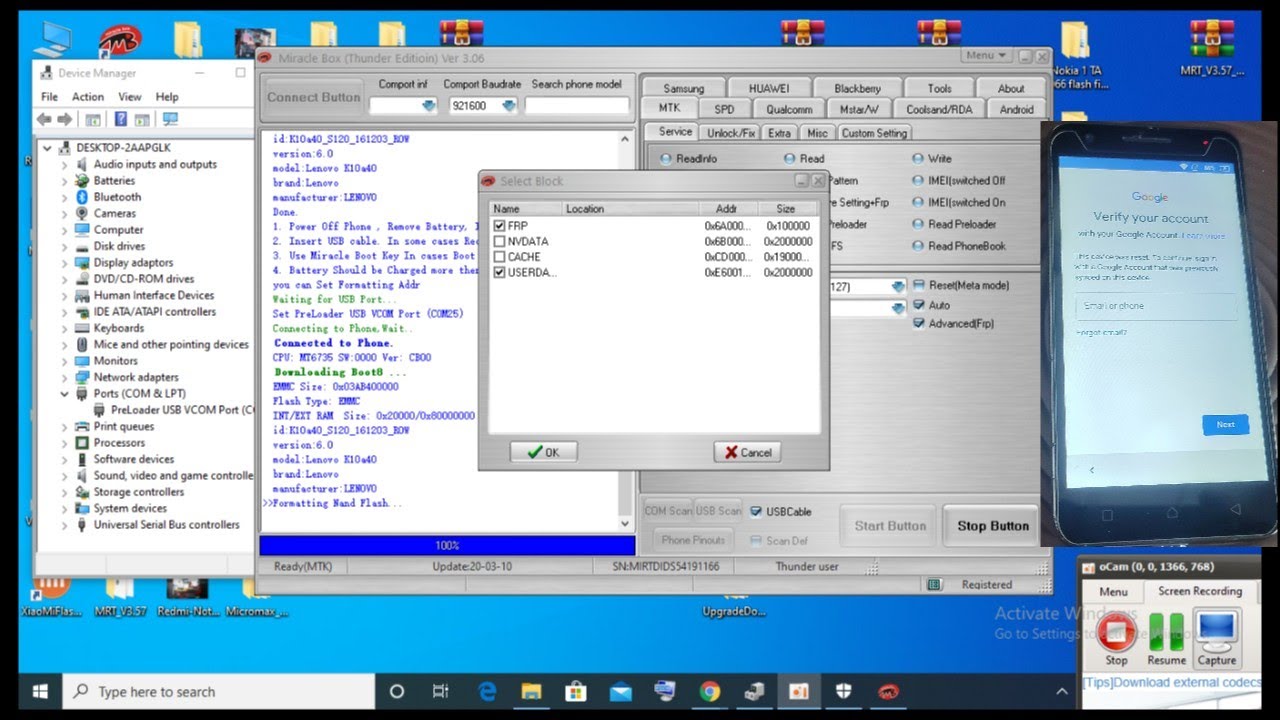Image resolution: width=1280 pixels, height=720 pixels.
Task: Click the Stop Button in Miracle Box
Action: [993, 526]
